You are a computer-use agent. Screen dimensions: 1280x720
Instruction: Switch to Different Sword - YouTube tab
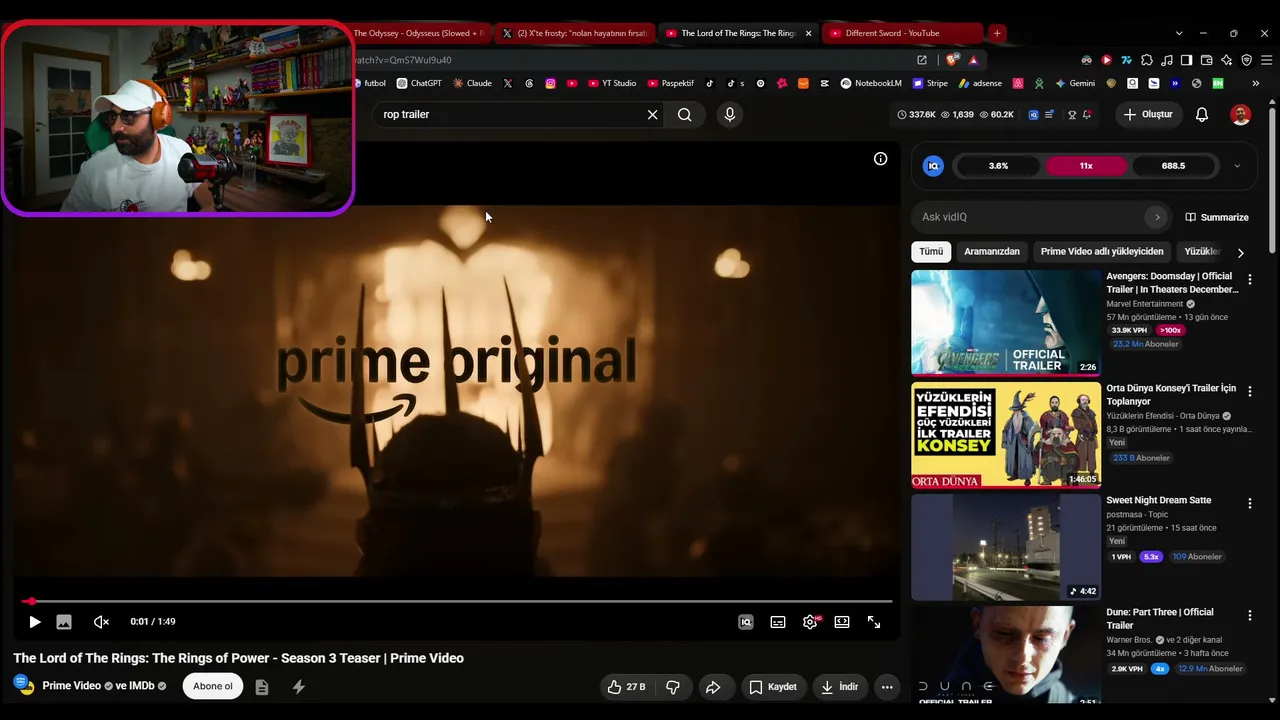(902, 33)
